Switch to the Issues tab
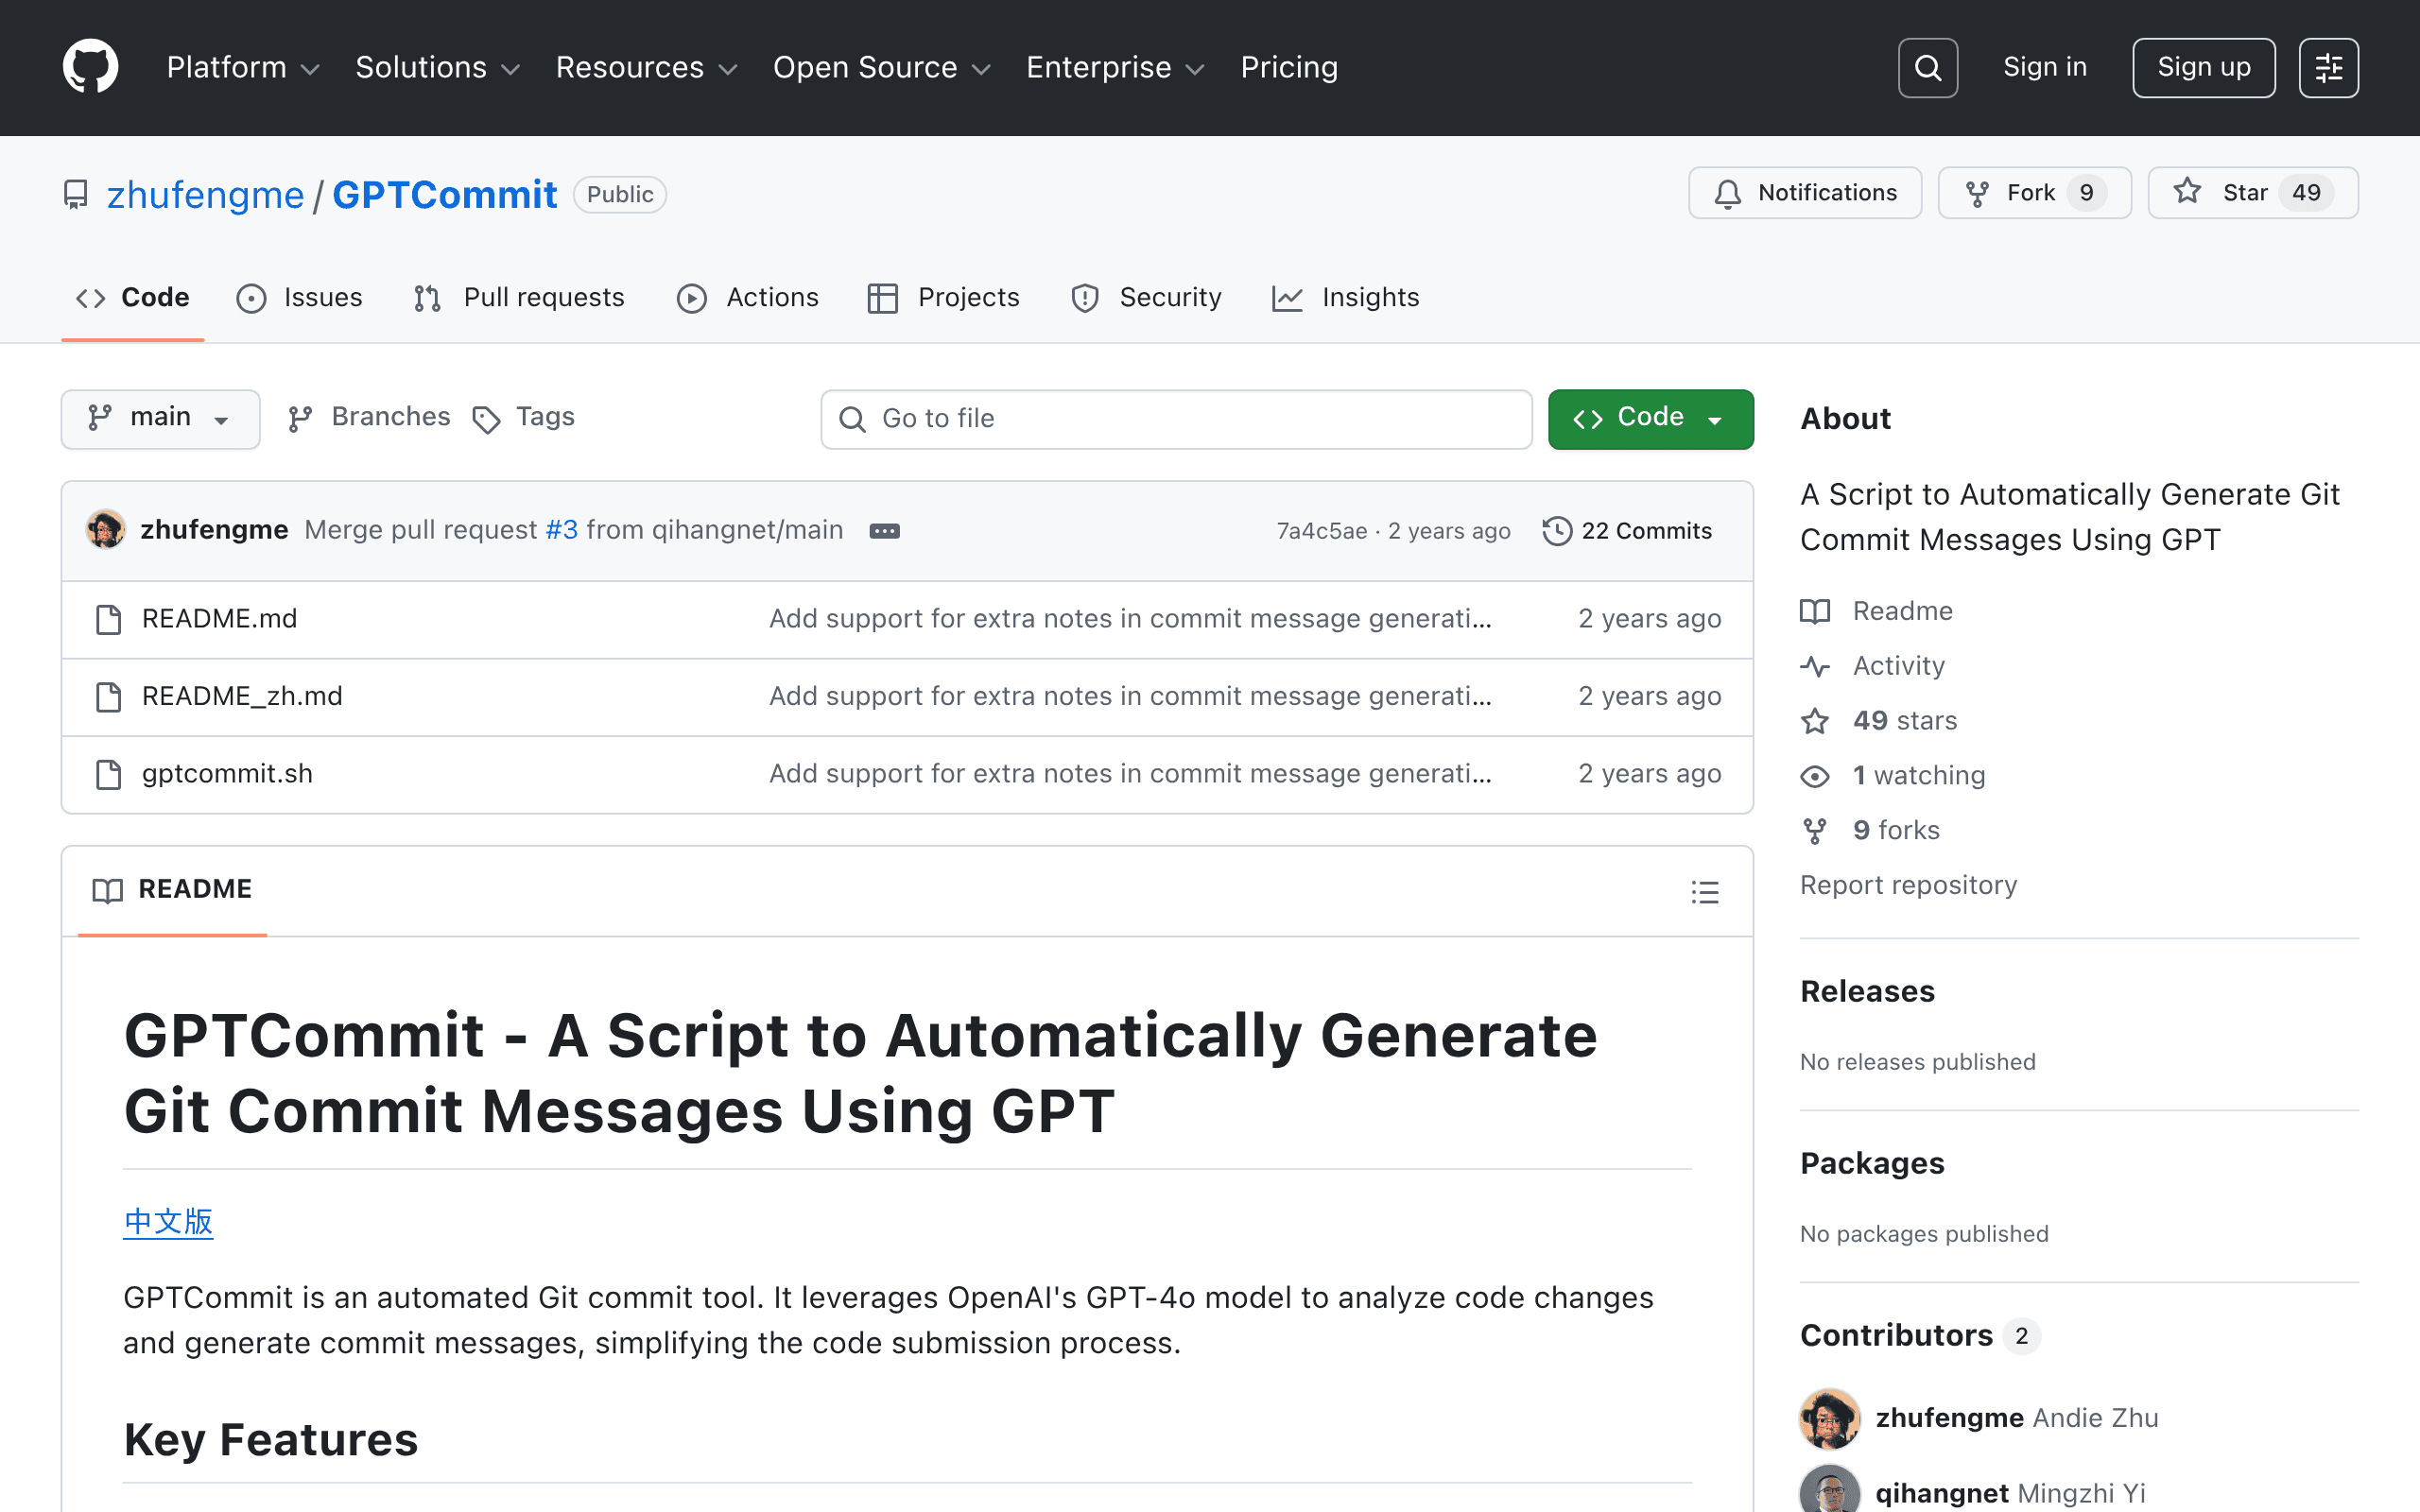The width and height of the screenshot is (2420, 1512). [x=300, y=298]
